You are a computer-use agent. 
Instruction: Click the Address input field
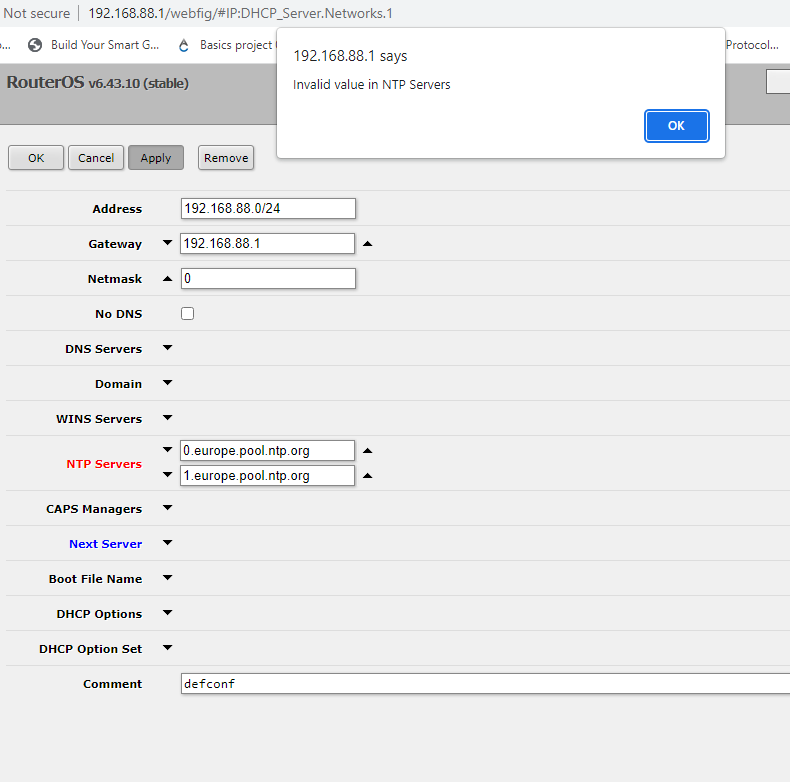268,209
